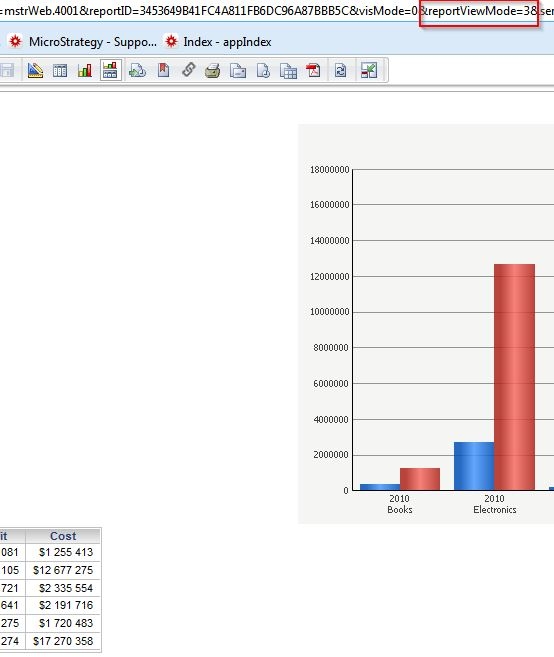Click the send report folder icon
Screen dimensions: 554x657
[238, 70]
